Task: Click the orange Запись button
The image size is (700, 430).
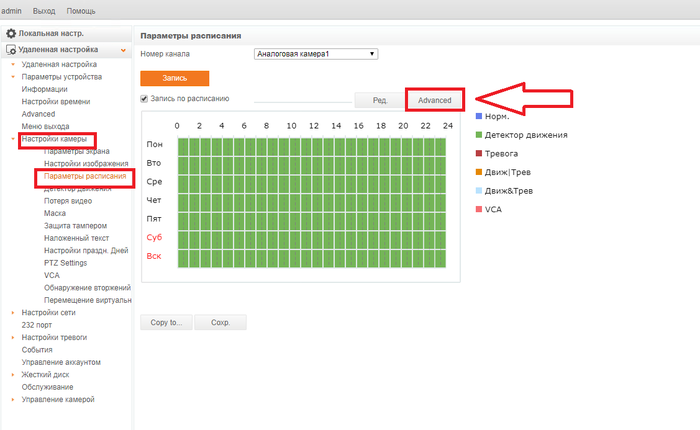Action: 175,78
